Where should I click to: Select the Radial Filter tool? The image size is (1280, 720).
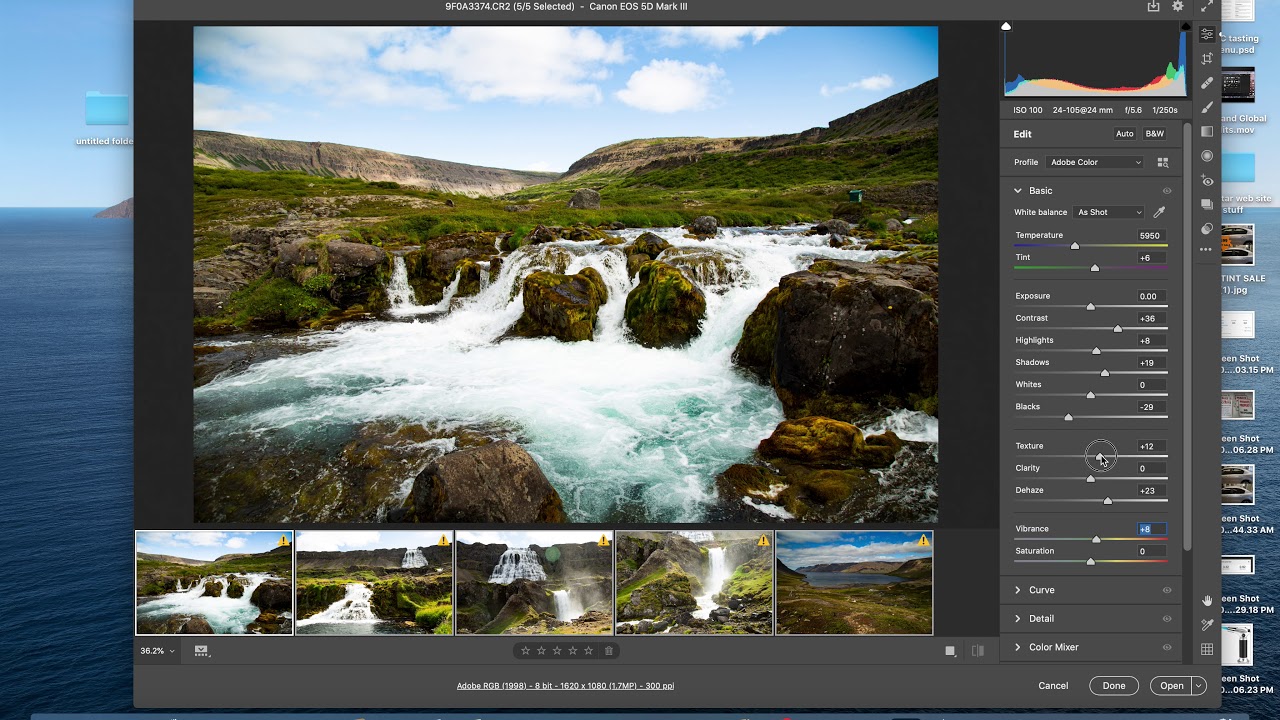[1207, 155]
